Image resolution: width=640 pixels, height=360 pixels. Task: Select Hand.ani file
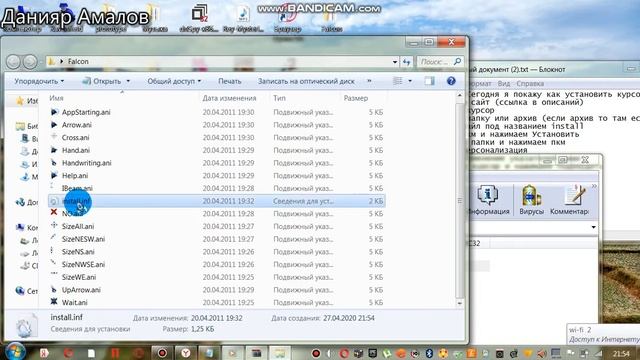pos(76,150)
